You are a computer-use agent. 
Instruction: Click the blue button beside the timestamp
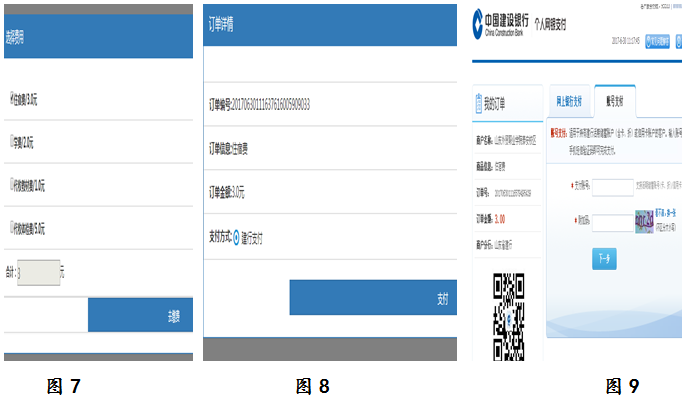click(660, 41)
